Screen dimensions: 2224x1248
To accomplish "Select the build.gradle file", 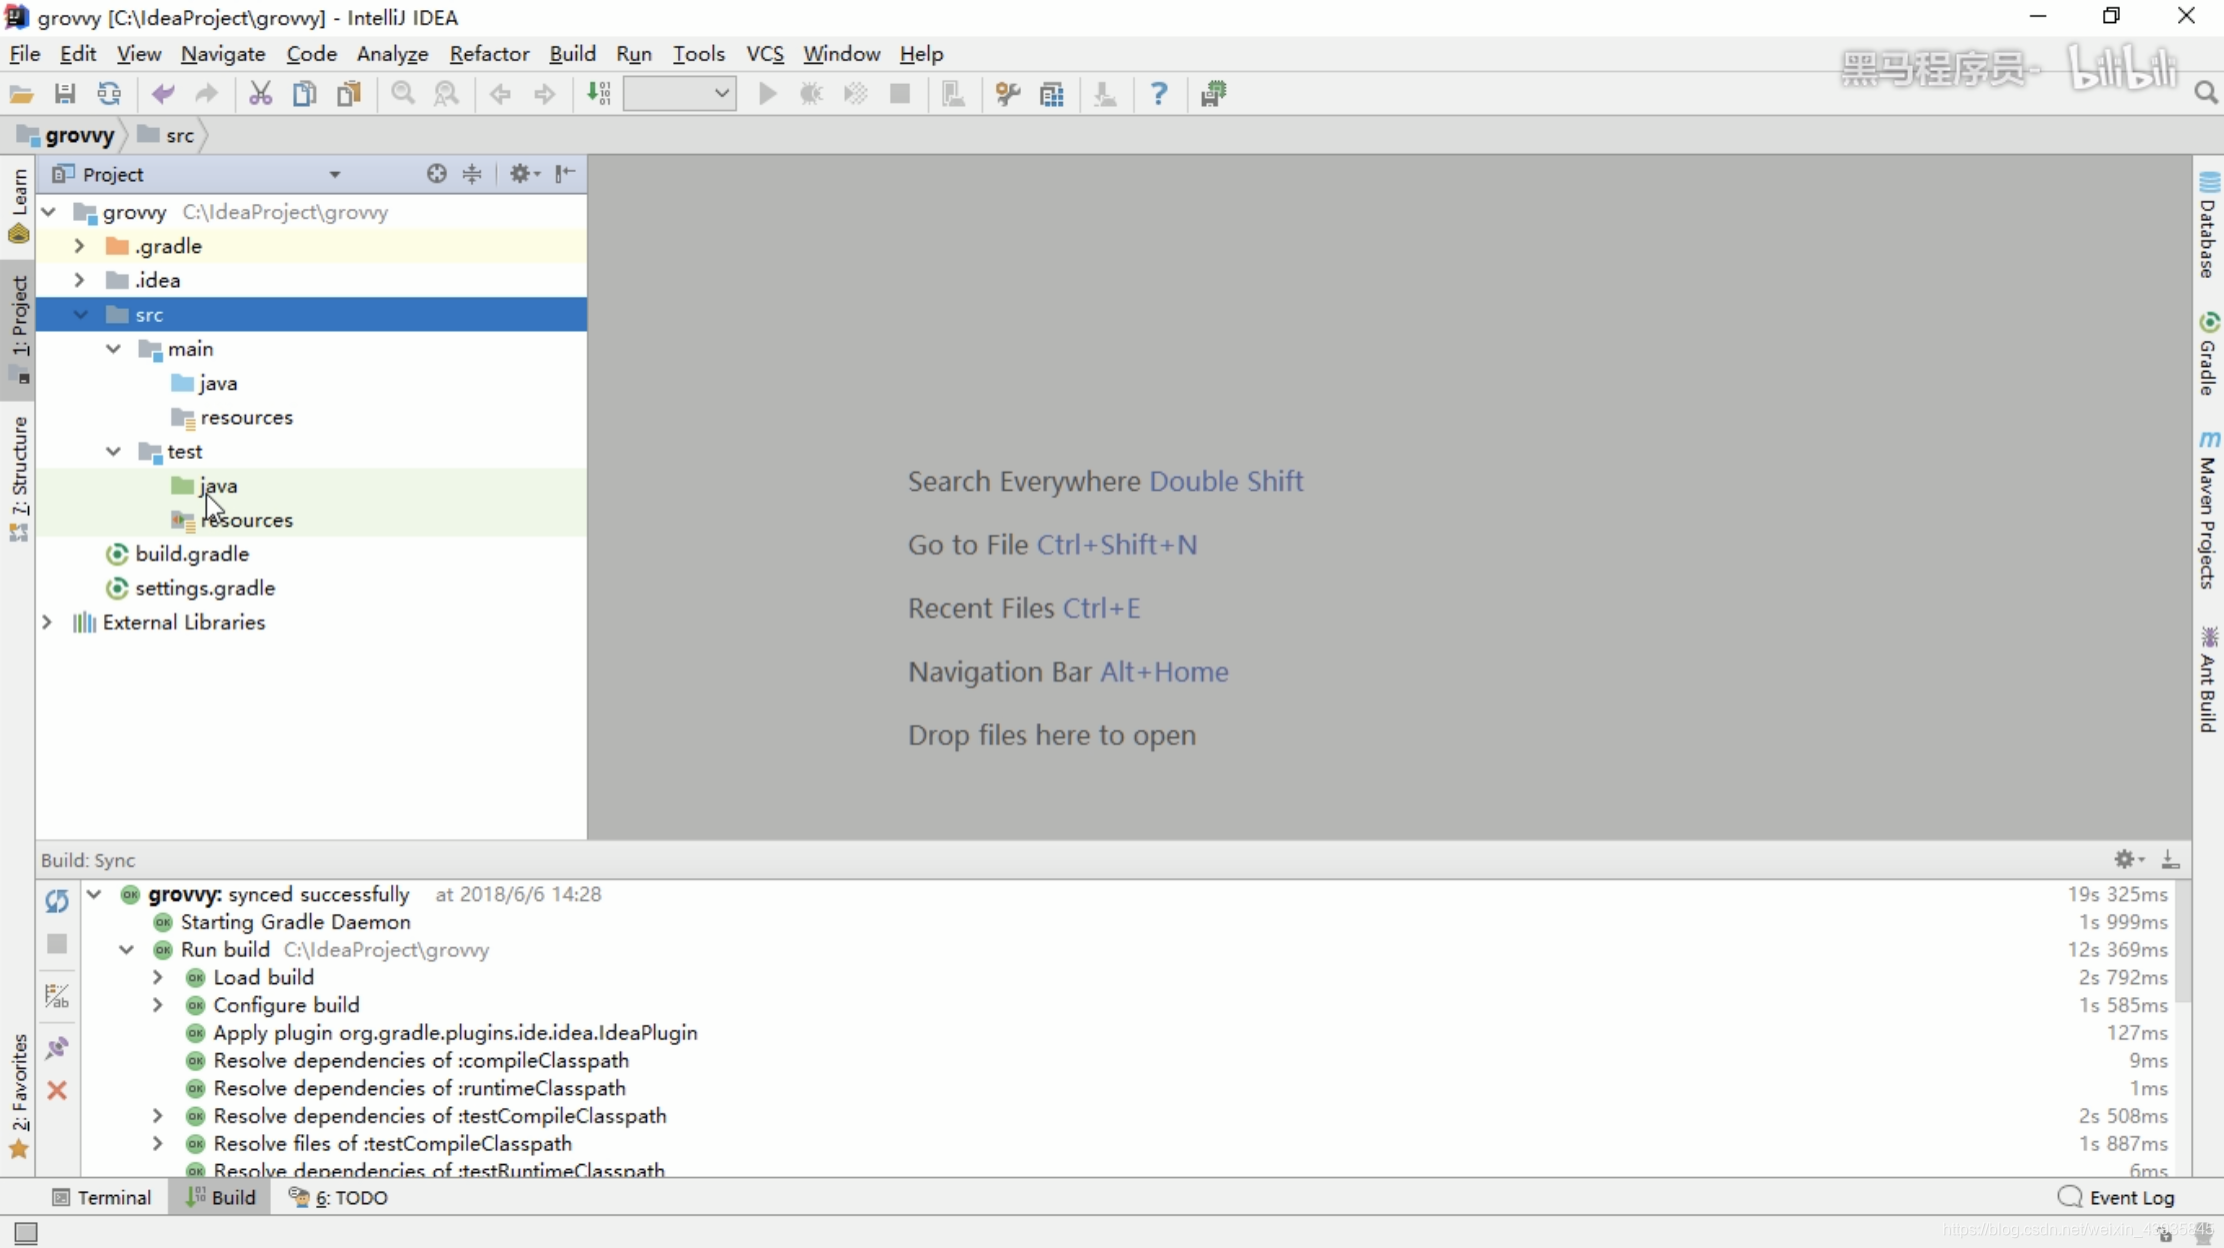I will pos(192,554).
